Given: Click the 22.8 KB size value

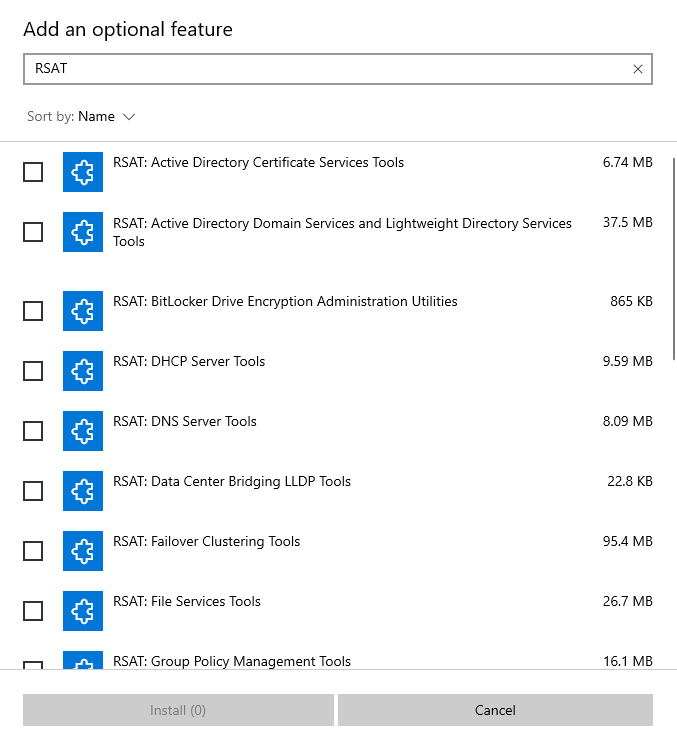Looking at the screenshot, I should pos(630,481).
